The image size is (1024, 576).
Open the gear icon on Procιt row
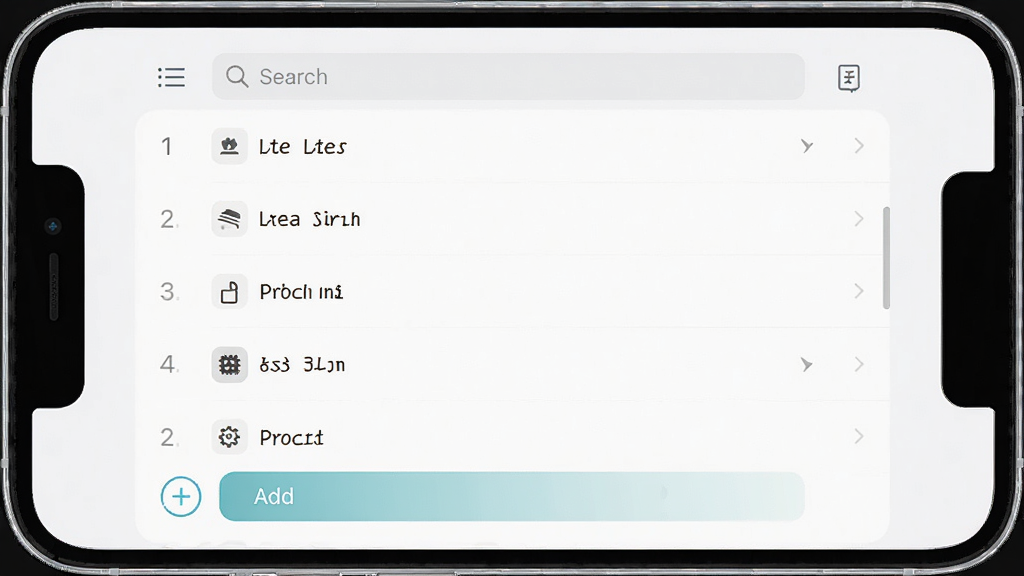(229, 437)
